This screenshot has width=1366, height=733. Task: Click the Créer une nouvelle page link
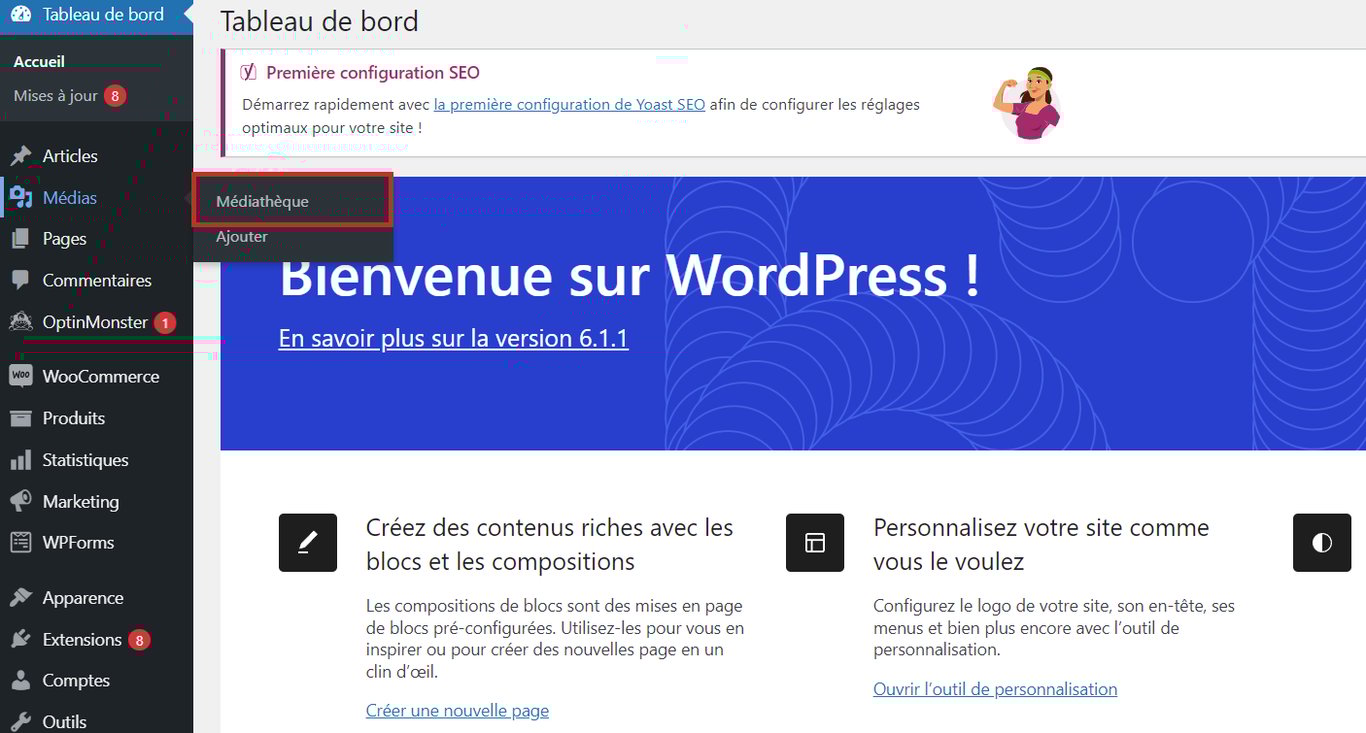point(457,710)
